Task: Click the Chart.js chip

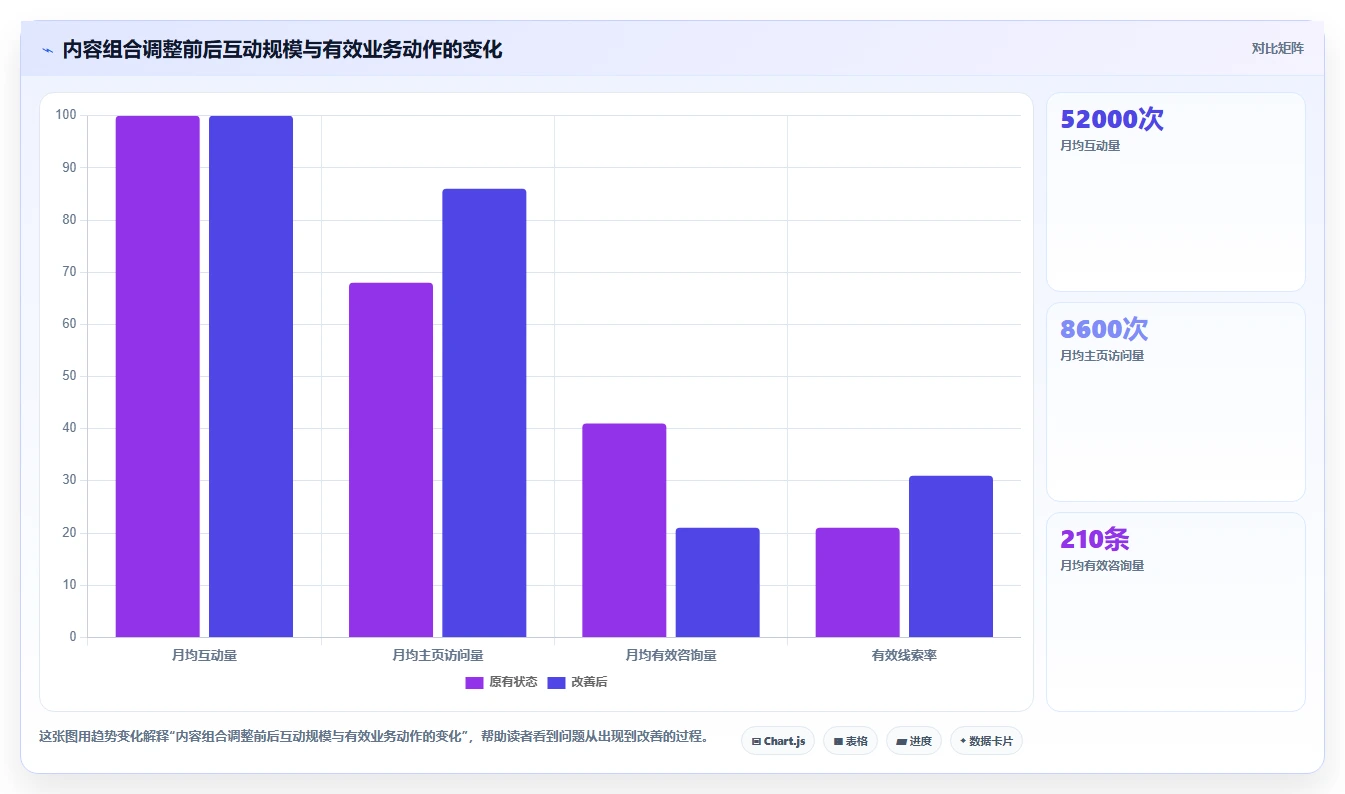Action: pos(778,741)
